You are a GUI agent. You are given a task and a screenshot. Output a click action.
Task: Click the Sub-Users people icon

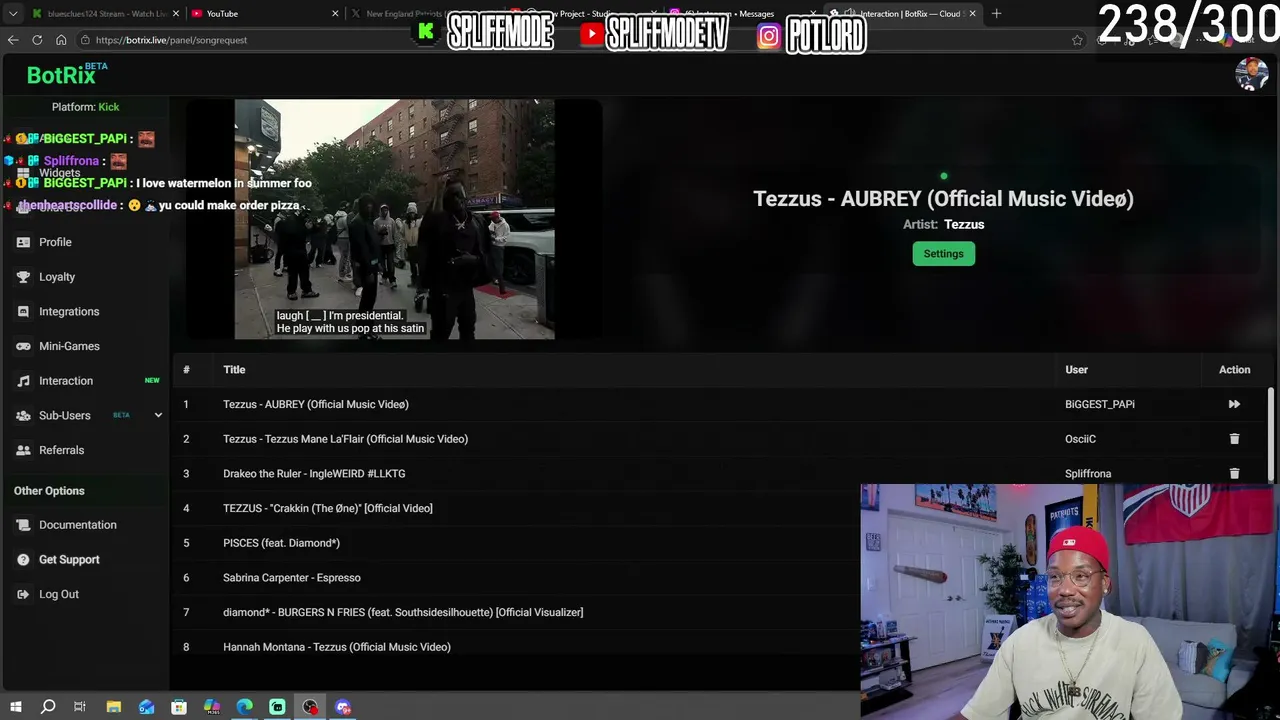23,416
